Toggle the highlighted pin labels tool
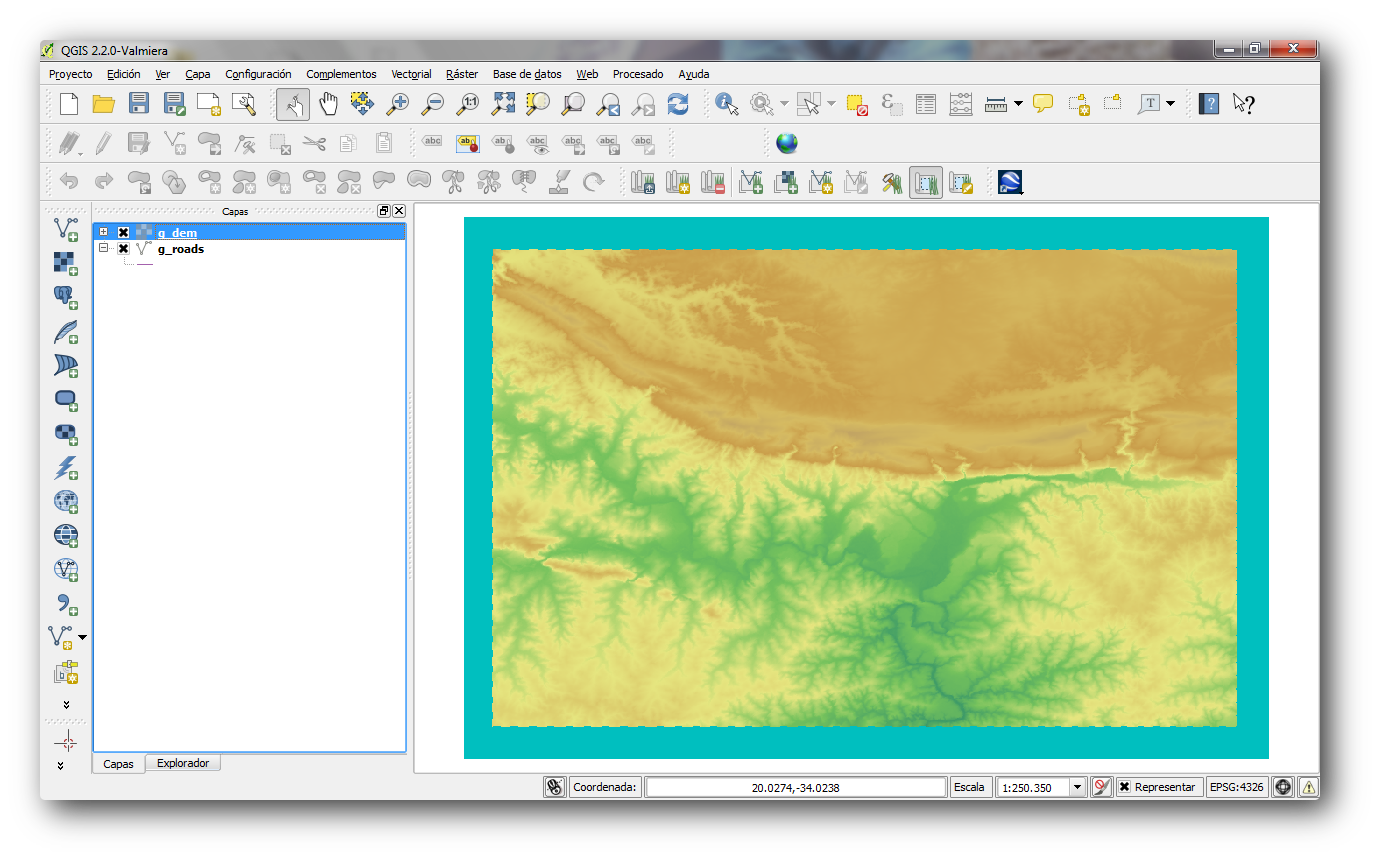1380x860 pixels. click(x=467, y=143)
